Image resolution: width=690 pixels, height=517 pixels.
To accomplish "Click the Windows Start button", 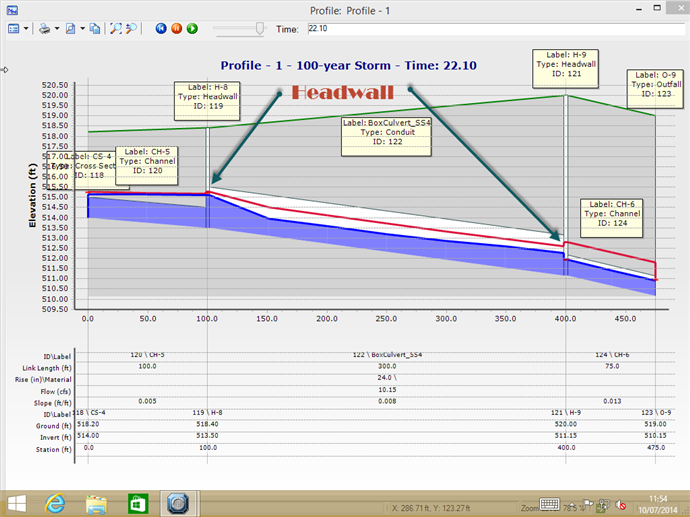I will (x=17, y=501).
